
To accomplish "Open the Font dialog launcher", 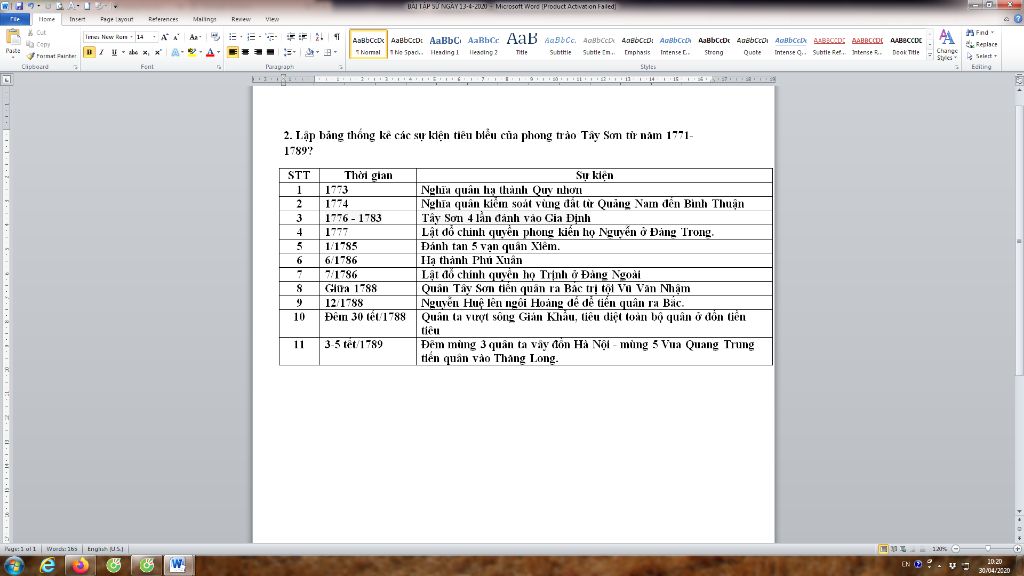I will (x=219, y=67).
